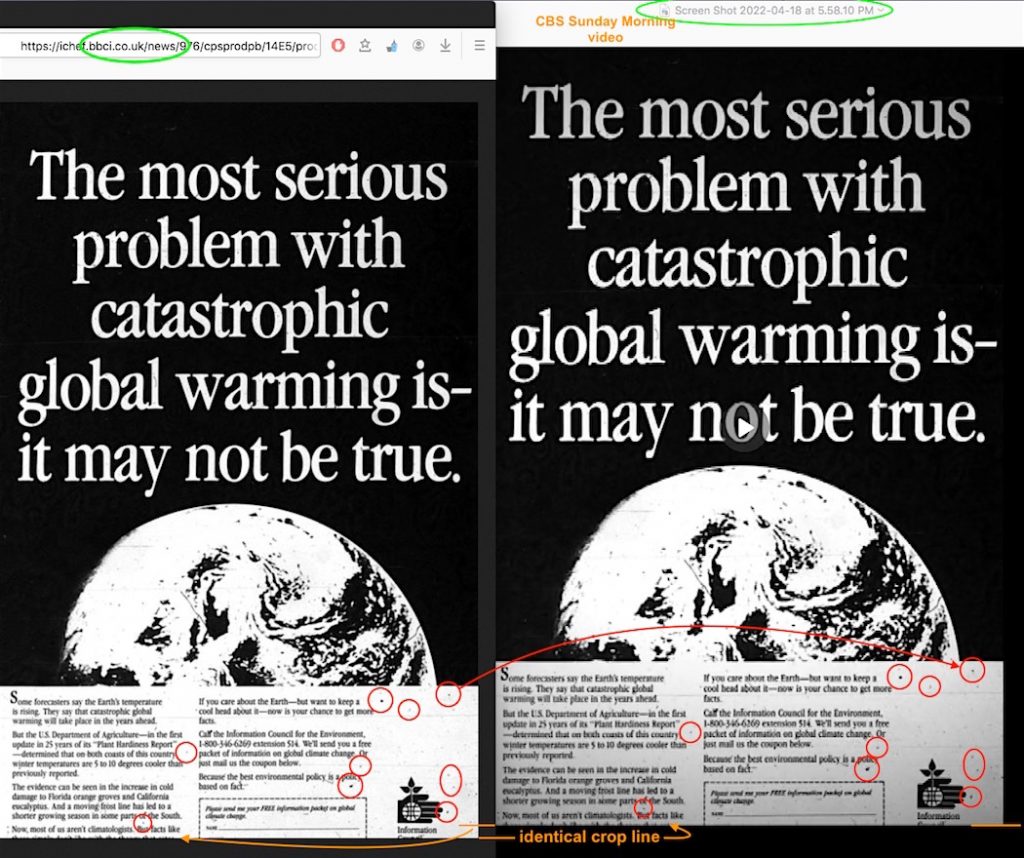This screenshot has height=858, width=1024.
Task: Expand the Screen Shot title dropdown chevron
Action: click(881, 10)
